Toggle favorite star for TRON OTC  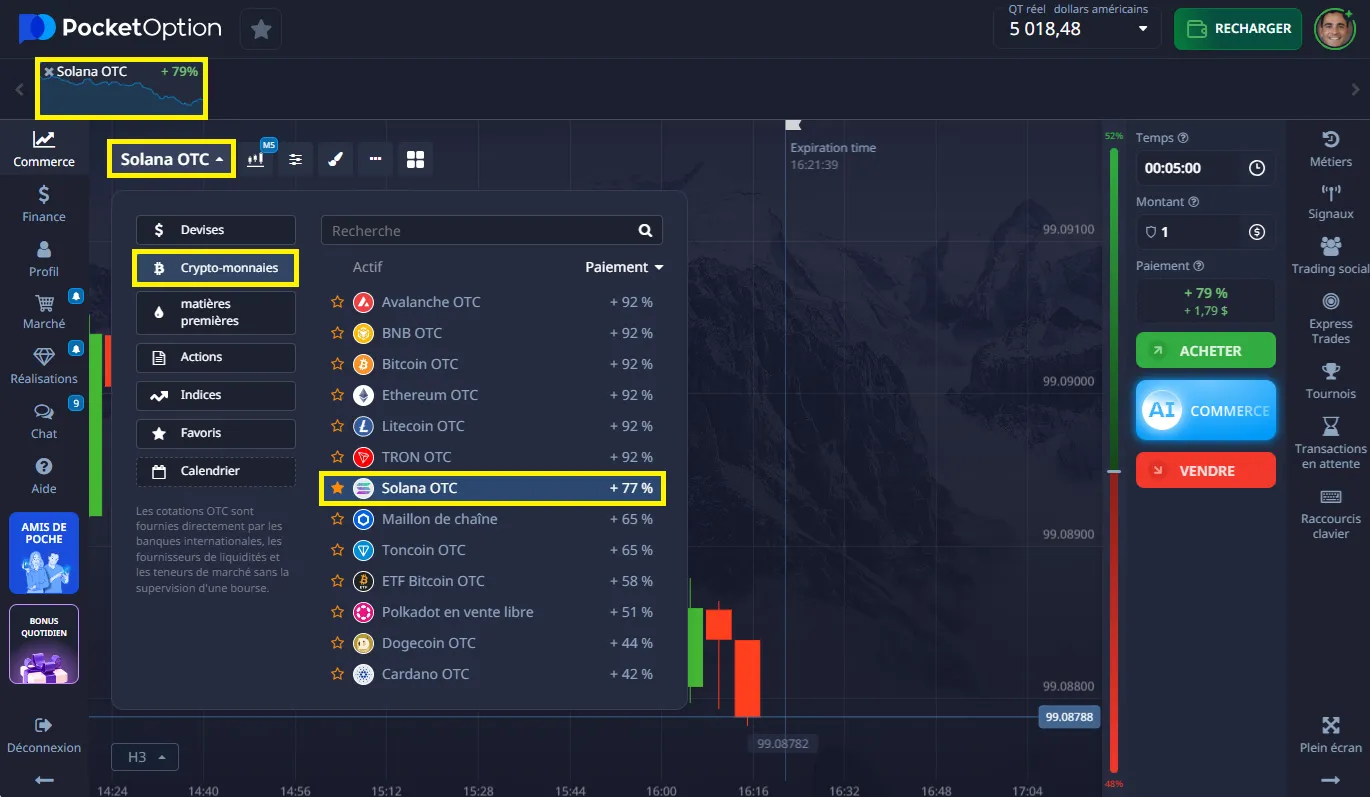click(x=338, y=457)
